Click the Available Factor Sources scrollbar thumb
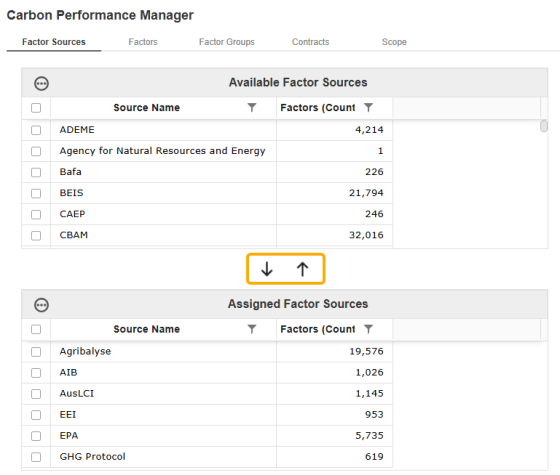This screenshot has height=475, width=560. pos(544,126)
